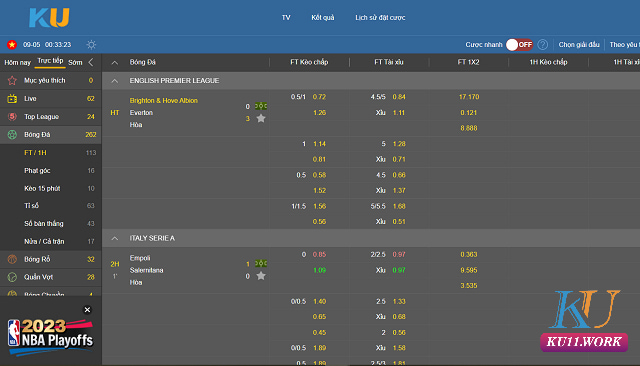The image size is (640, 366).
Task: Click the Vietnam flag language icon
Action: click(x=12, y=44)
